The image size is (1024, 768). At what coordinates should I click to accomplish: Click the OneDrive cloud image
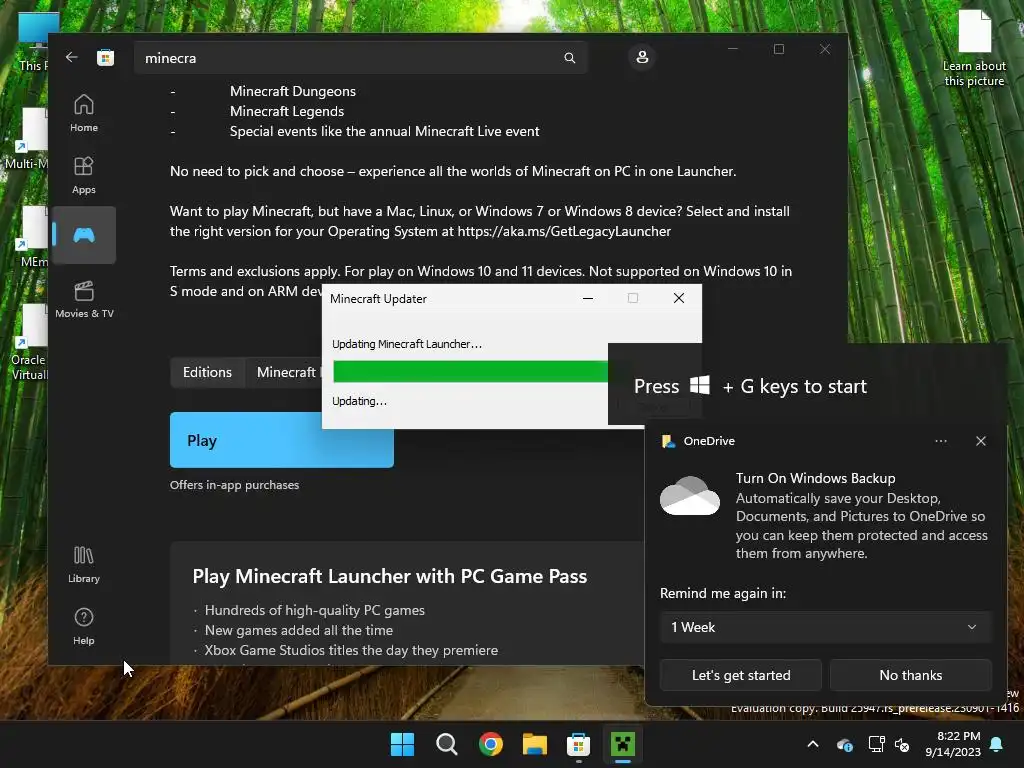coord(690,496)
